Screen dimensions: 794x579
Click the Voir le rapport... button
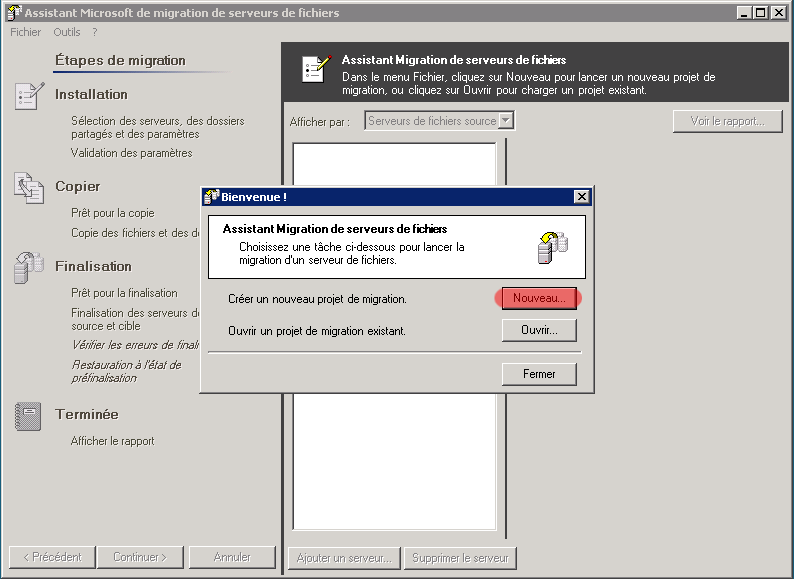pos(728,121)
